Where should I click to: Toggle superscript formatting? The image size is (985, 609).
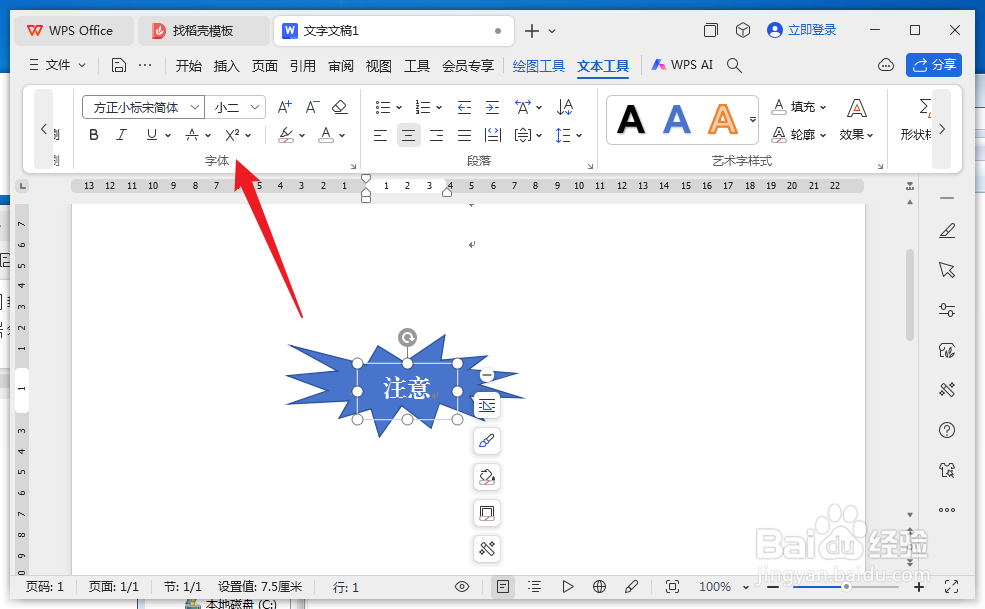coord(232,134)
